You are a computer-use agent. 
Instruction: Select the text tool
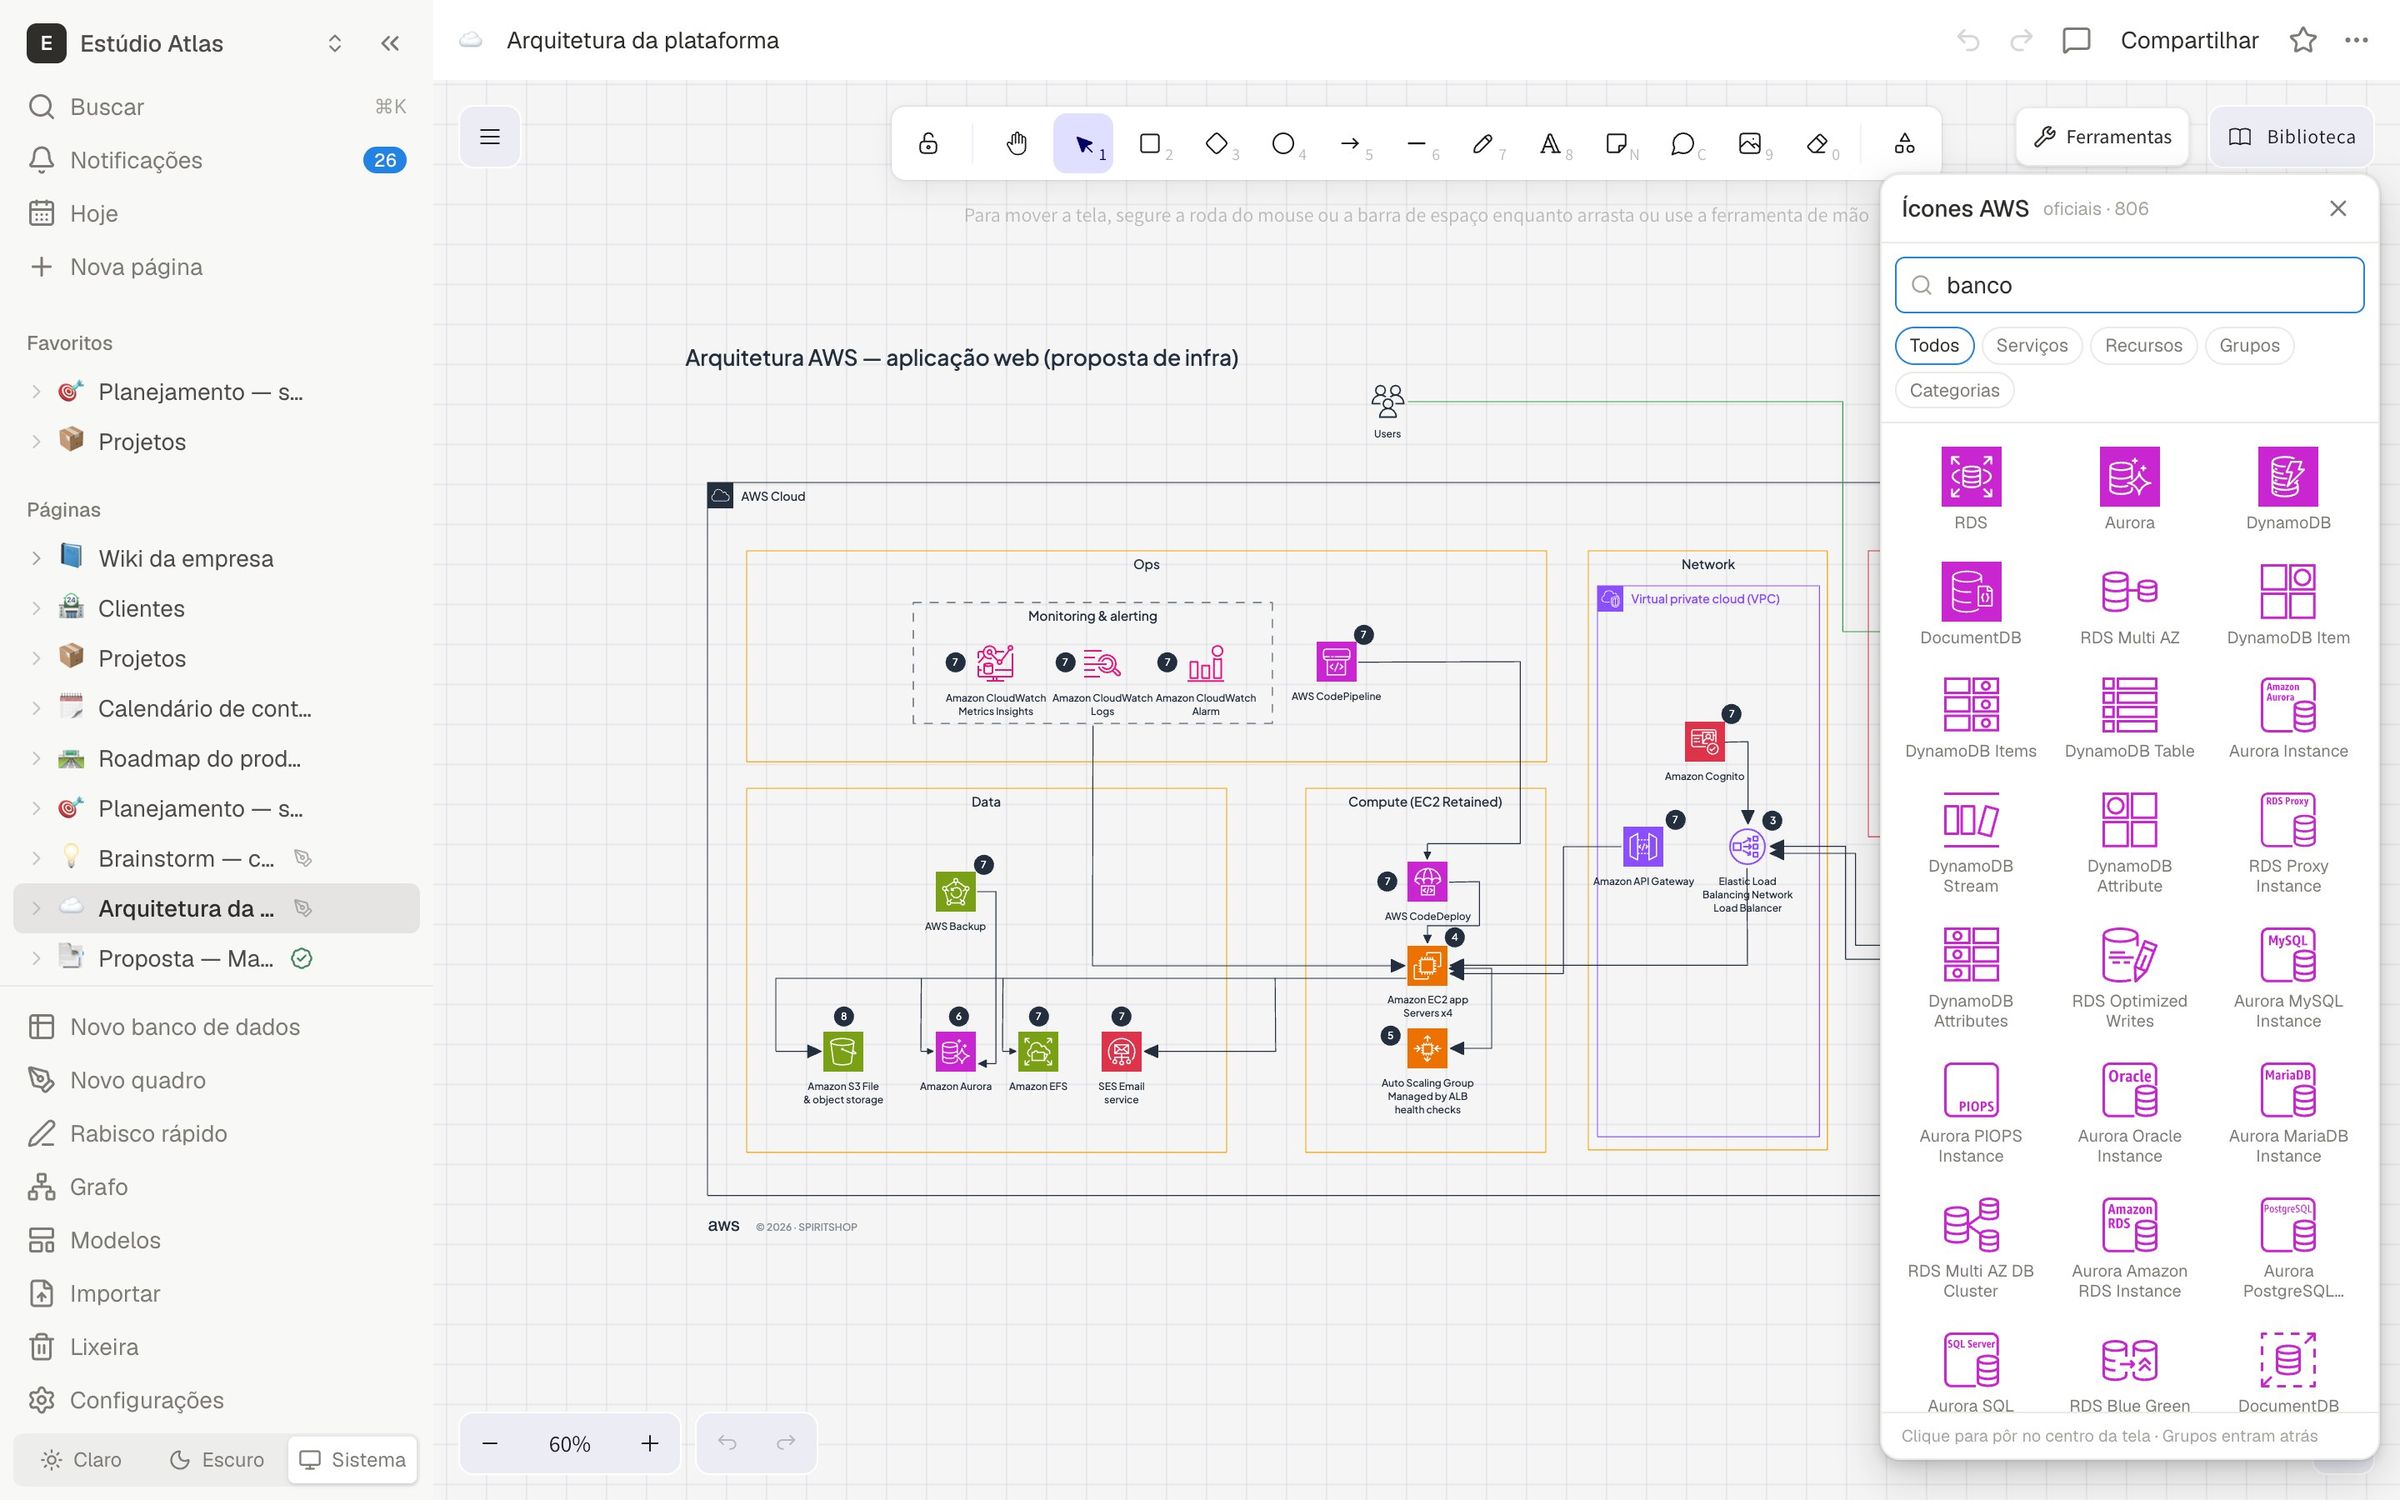(x=1550, y=144)
